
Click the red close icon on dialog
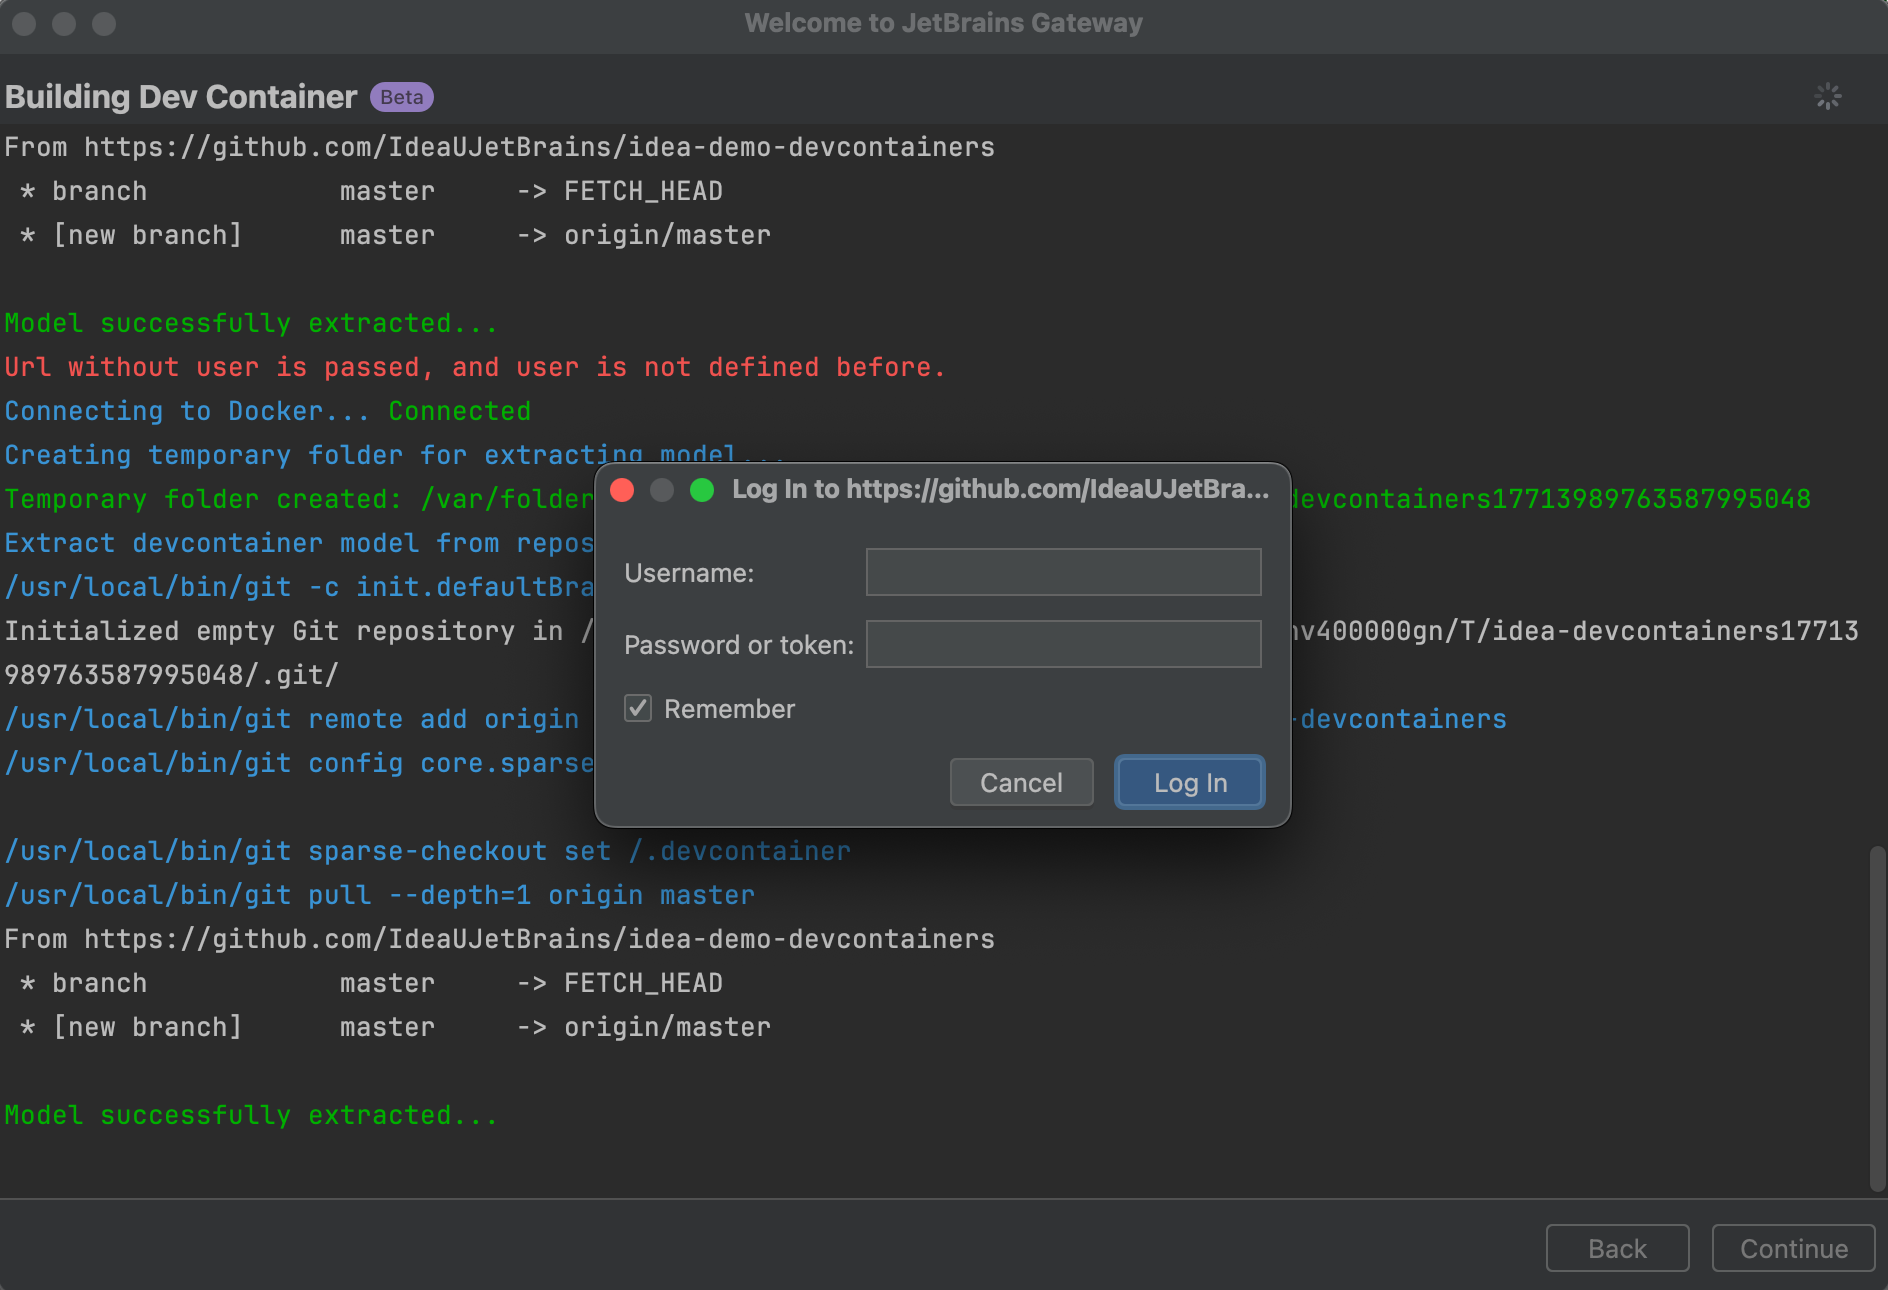tap(623, 490)
